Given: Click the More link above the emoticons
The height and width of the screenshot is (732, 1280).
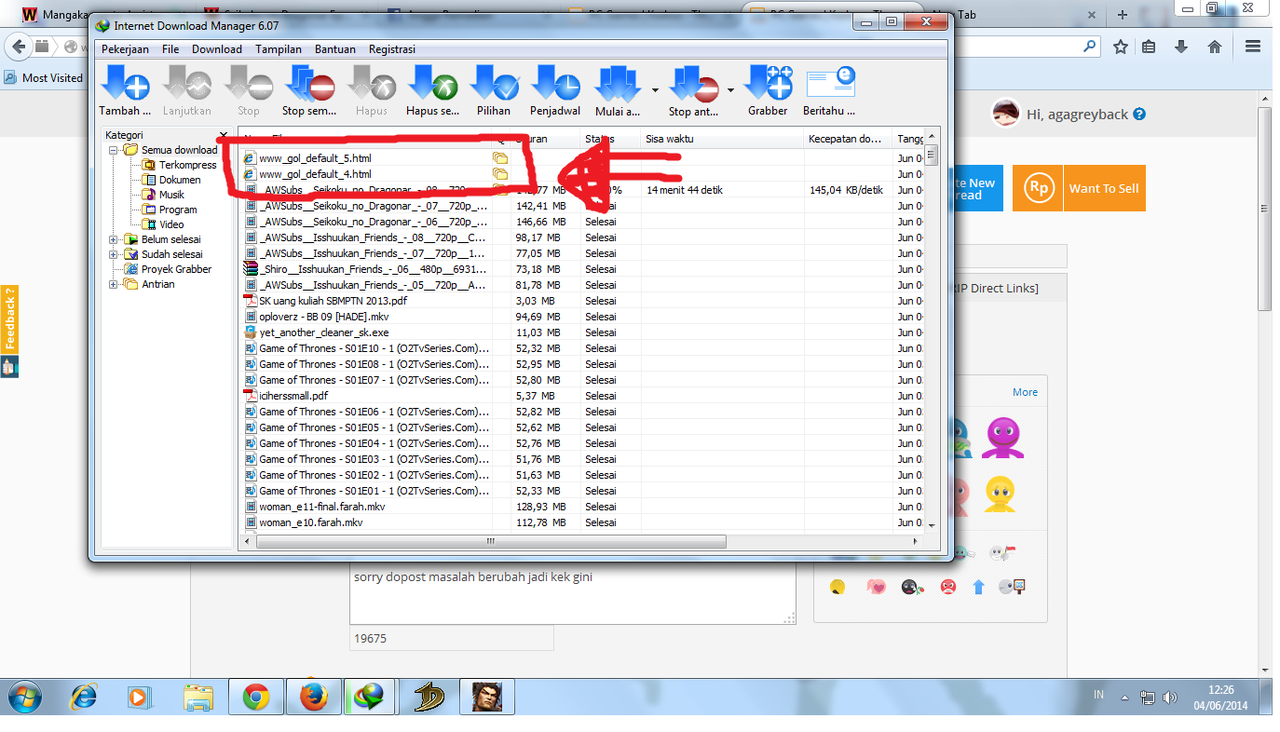Looking at the screenshot, I should pos(1025,392).
